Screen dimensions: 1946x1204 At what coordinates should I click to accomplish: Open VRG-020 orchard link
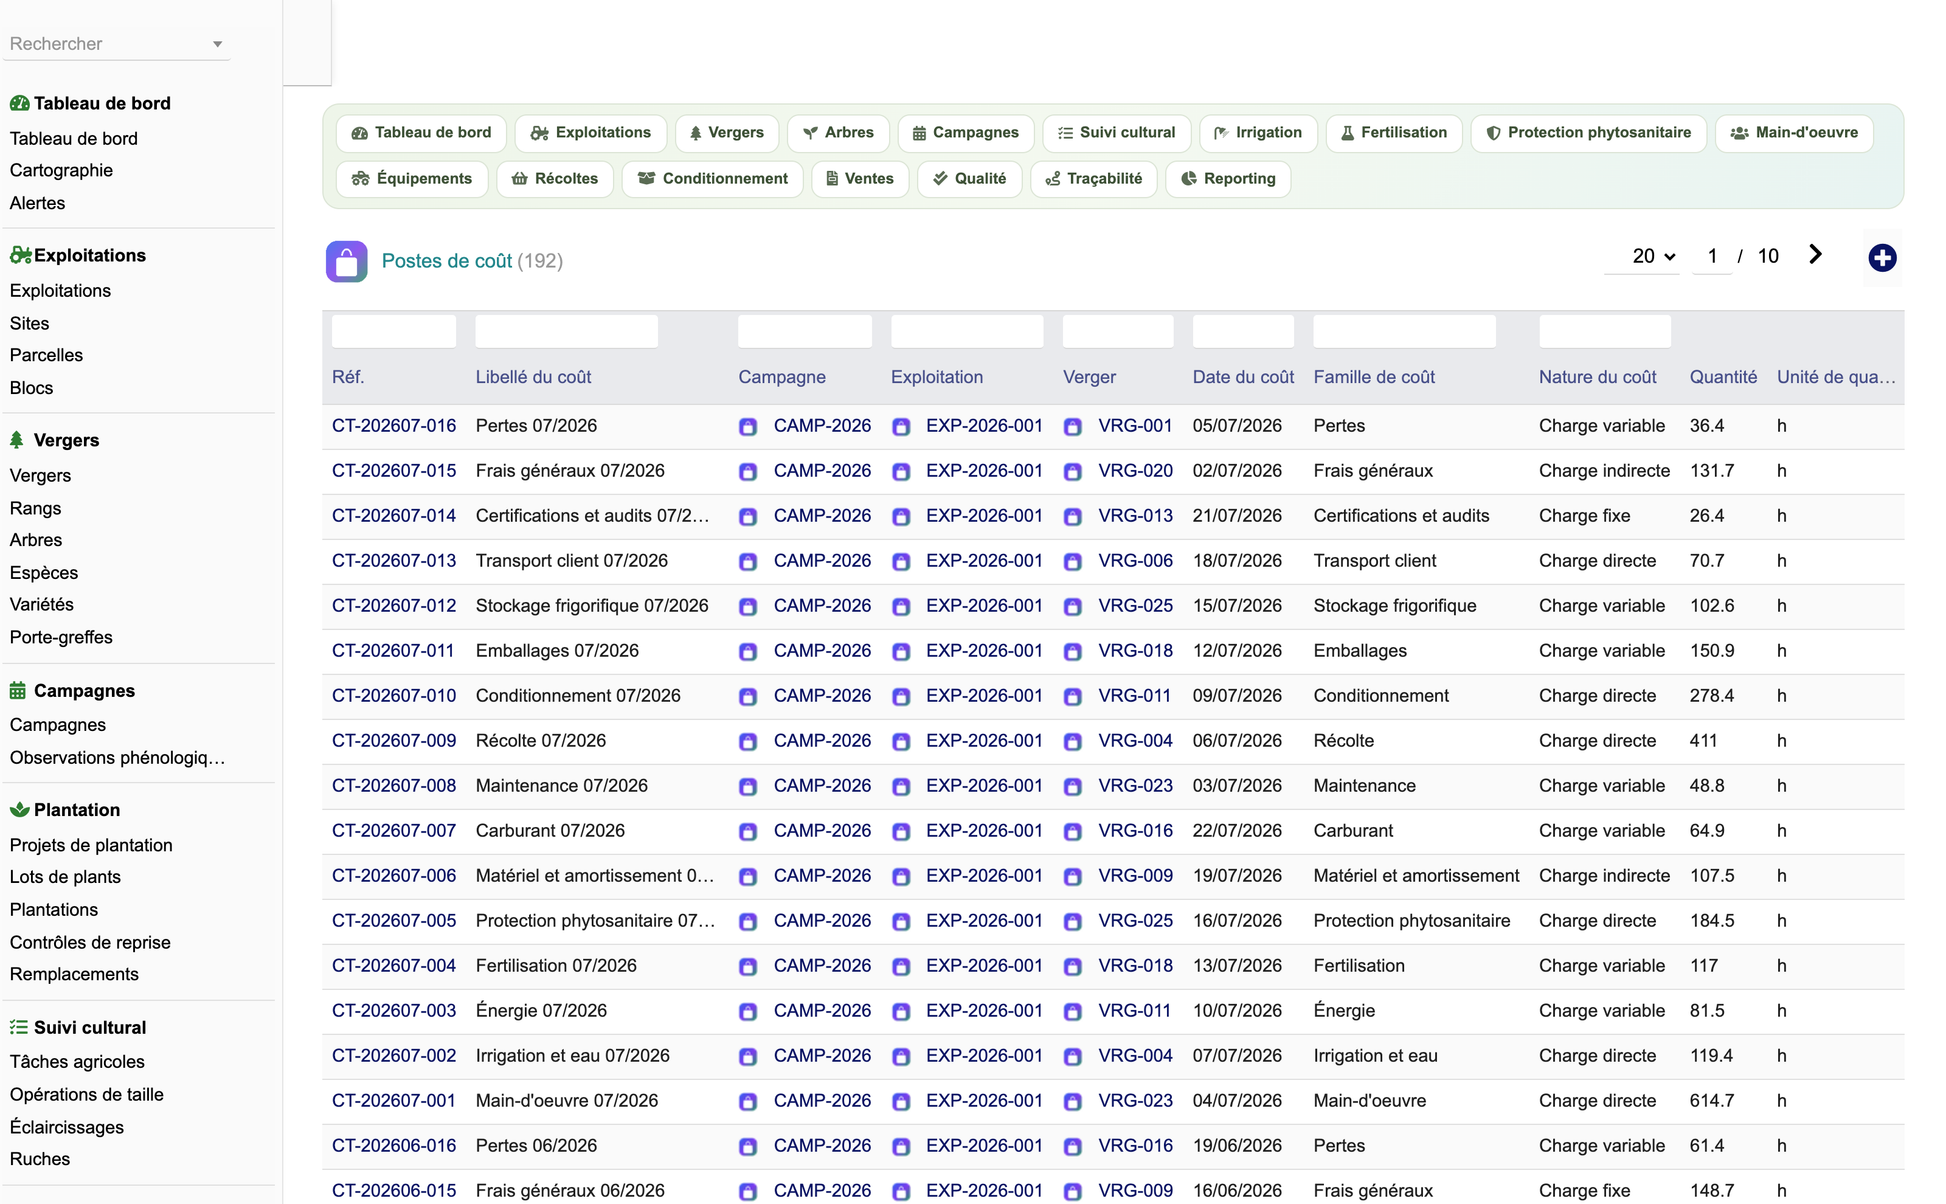[x=1135, y=471]
